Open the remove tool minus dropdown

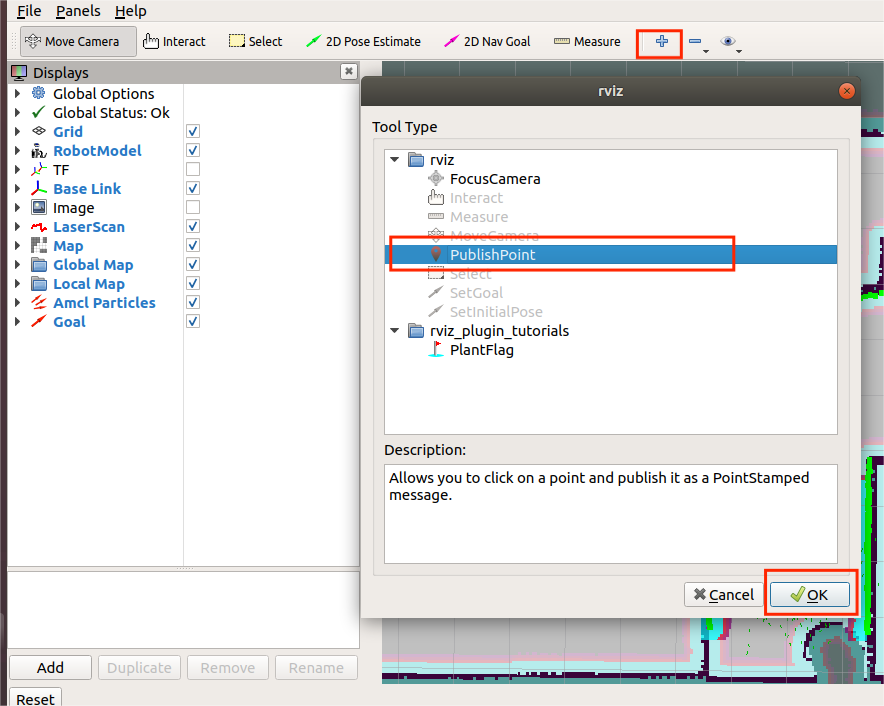click(698, 43)
